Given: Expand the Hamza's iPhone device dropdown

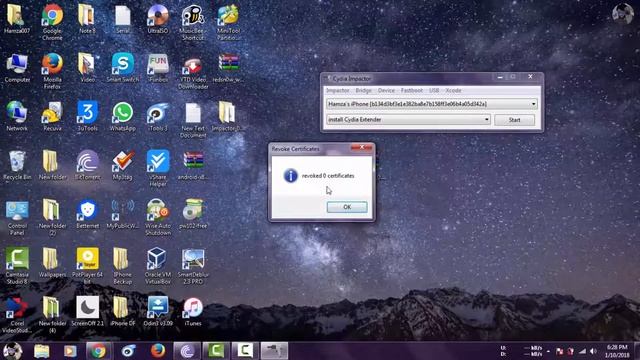Looking at the screenshot, I should (x=533, y=104).
